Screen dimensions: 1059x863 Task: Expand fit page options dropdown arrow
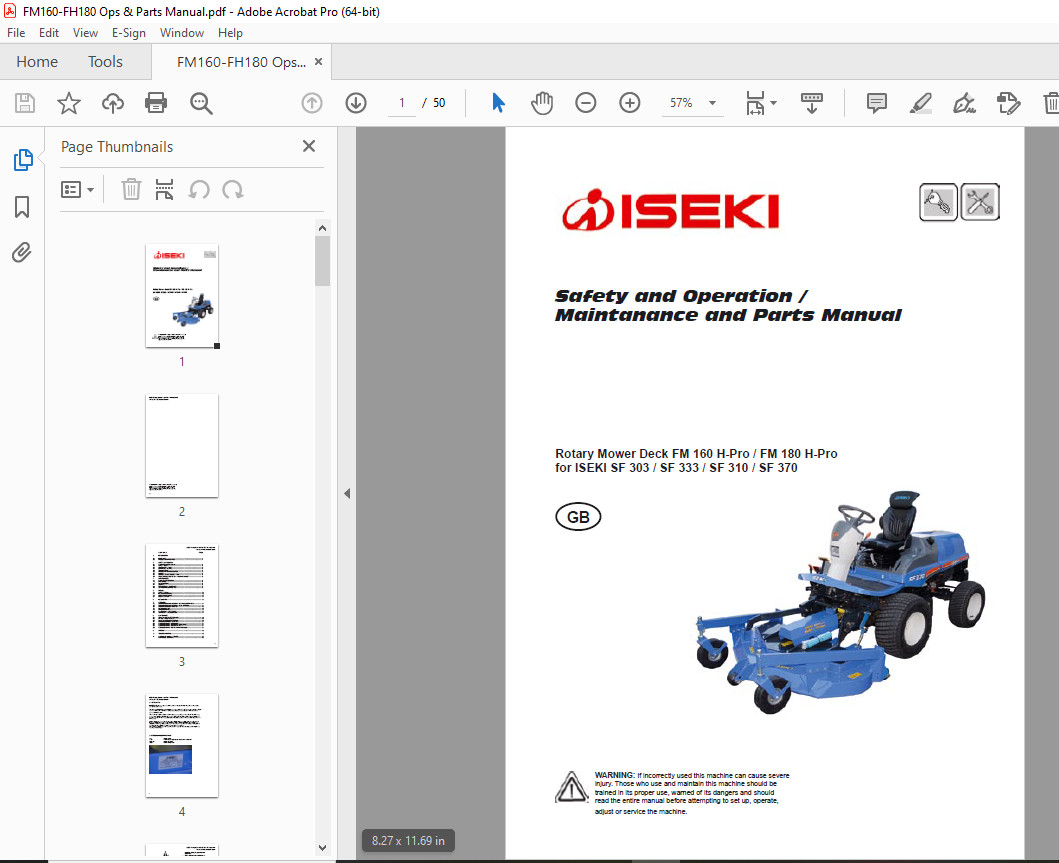click(774, 103)
